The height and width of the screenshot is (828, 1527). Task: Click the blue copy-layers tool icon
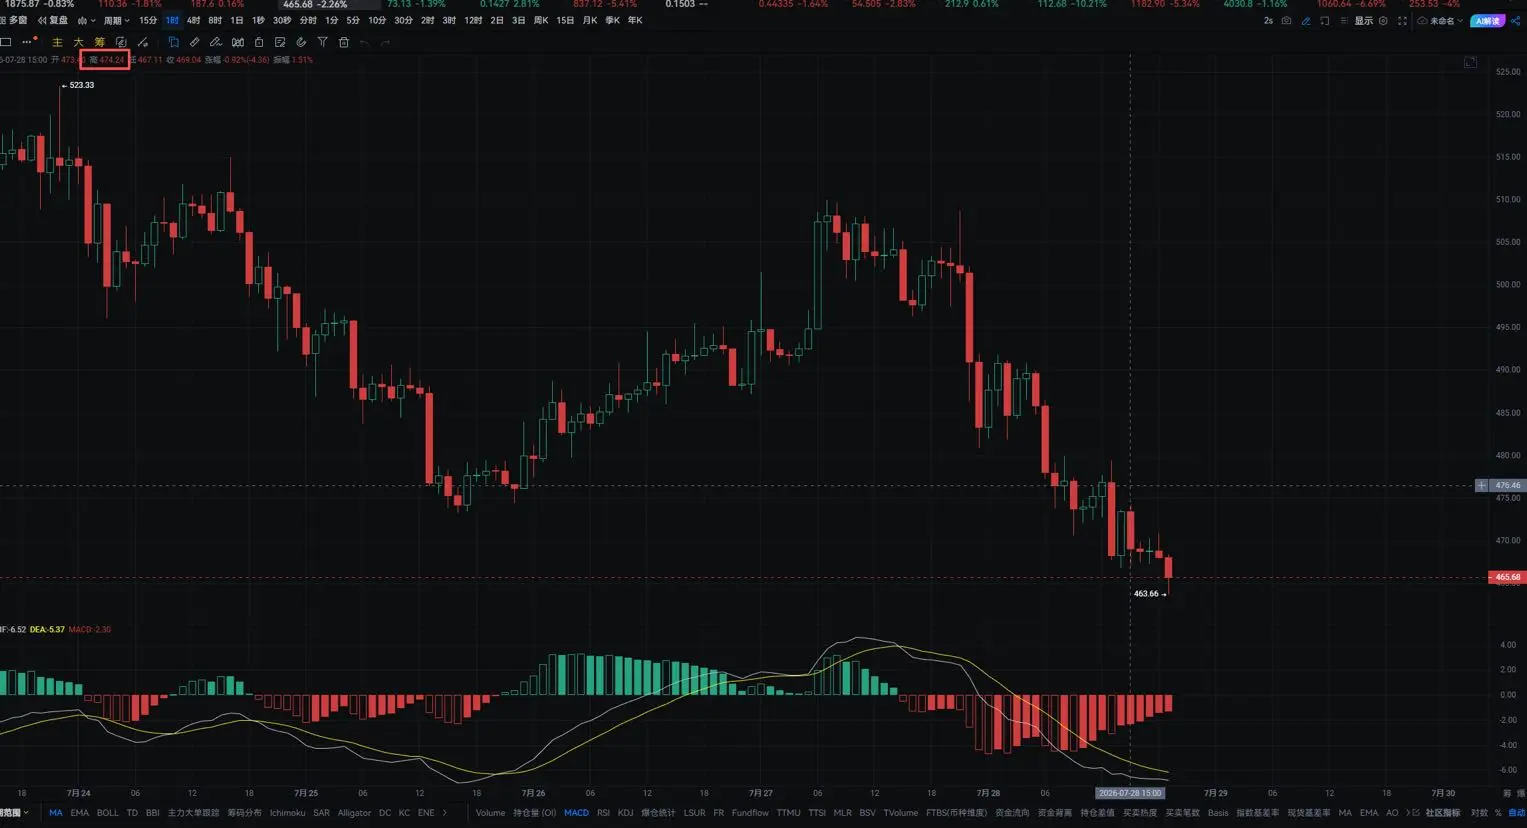coord(174,42)
